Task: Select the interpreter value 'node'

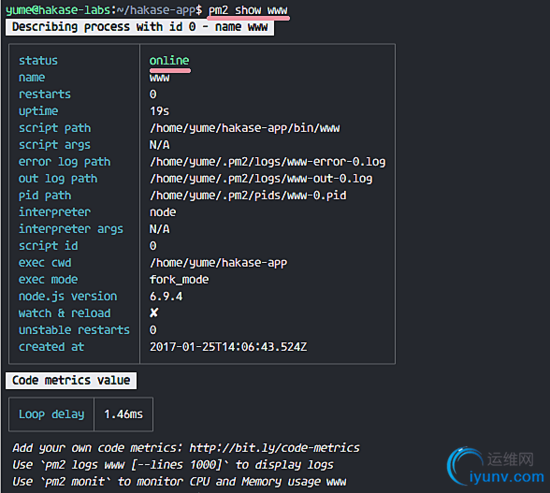Action: [163, 212]
